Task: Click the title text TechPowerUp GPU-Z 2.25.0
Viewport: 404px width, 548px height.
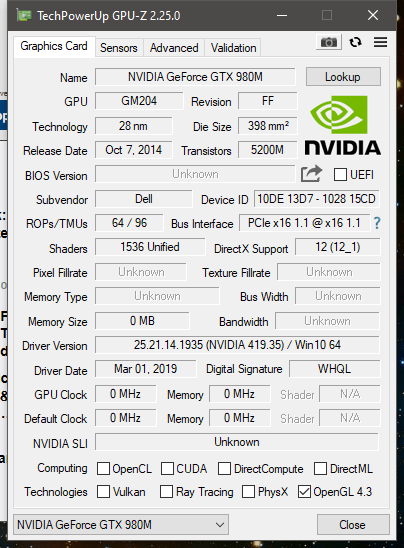Action: (109, 16)
